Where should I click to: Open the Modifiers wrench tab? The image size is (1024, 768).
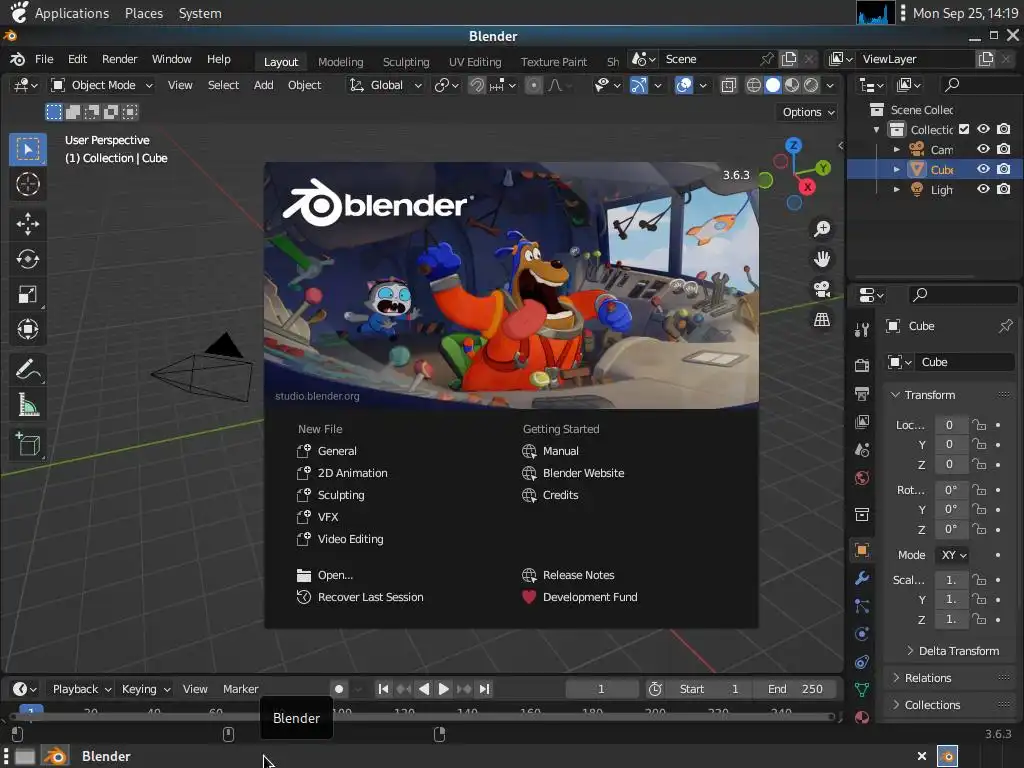coord(862,578)
